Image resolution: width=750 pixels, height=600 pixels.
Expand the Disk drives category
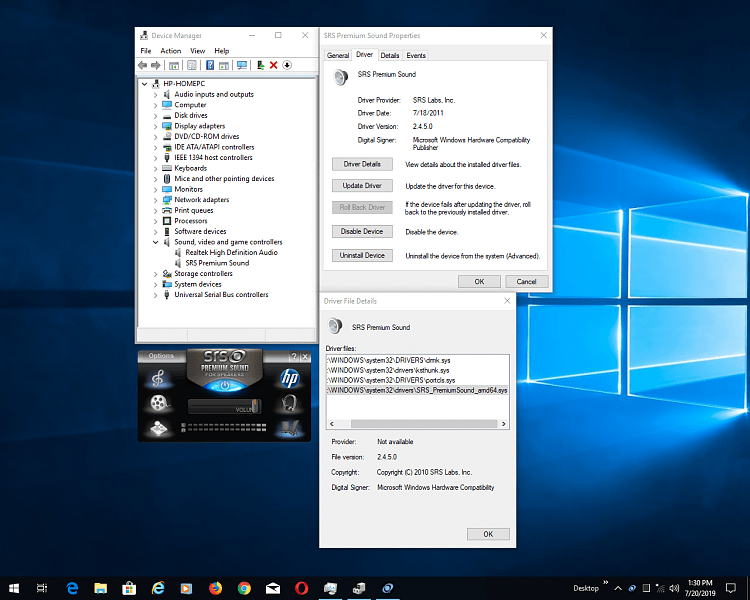155,116
